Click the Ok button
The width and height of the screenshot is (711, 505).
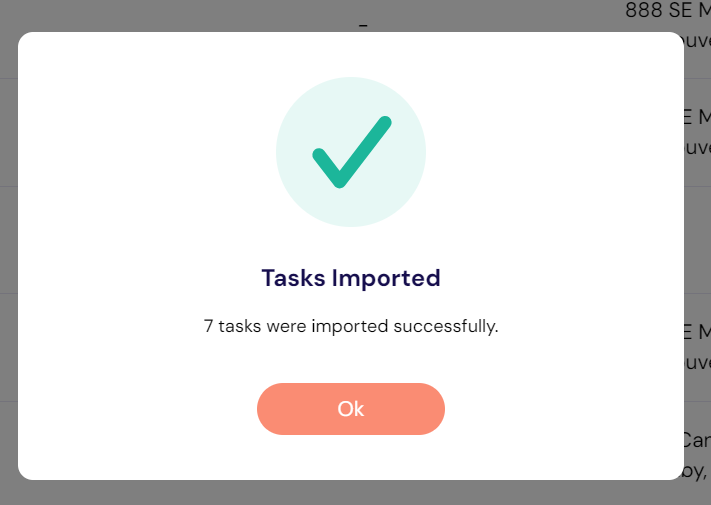tap(351, 409)
